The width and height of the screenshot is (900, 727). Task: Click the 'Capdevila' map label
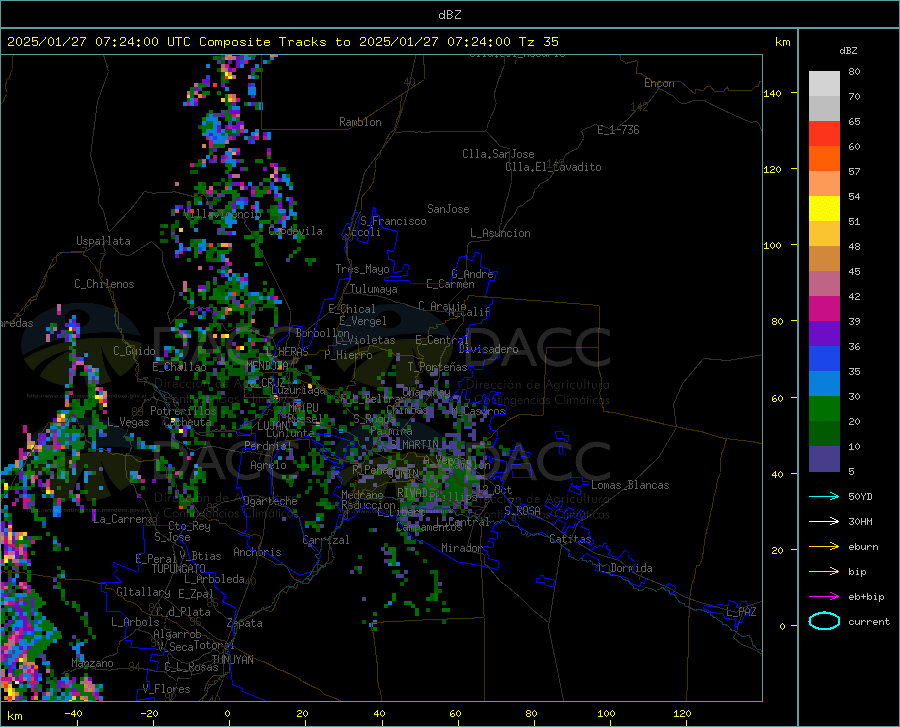click(x=296, y=231)
